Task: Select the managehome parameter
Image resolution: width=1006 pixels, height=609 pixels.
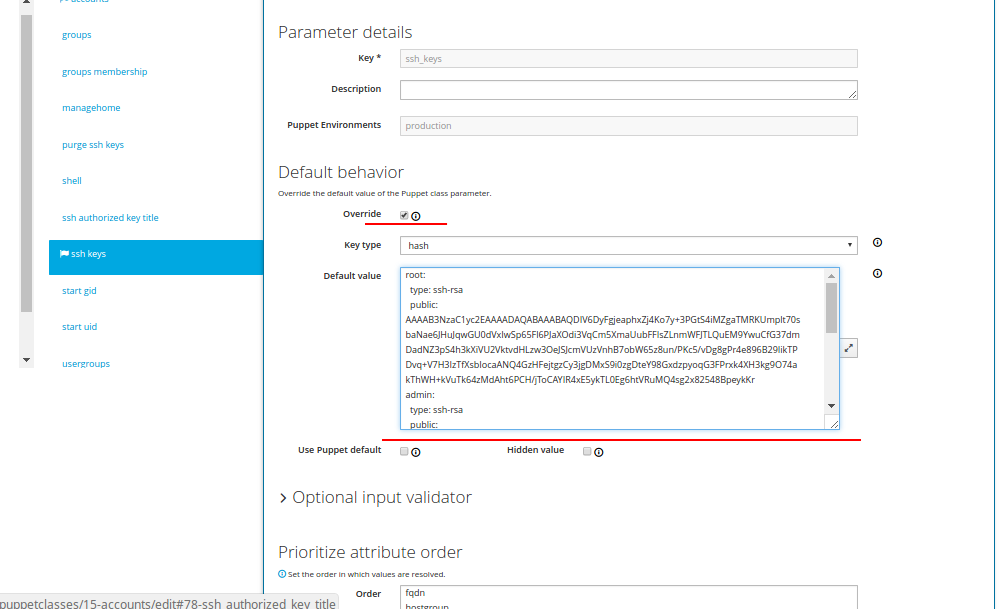Action: pyautogui.click(x=91, y=108)
